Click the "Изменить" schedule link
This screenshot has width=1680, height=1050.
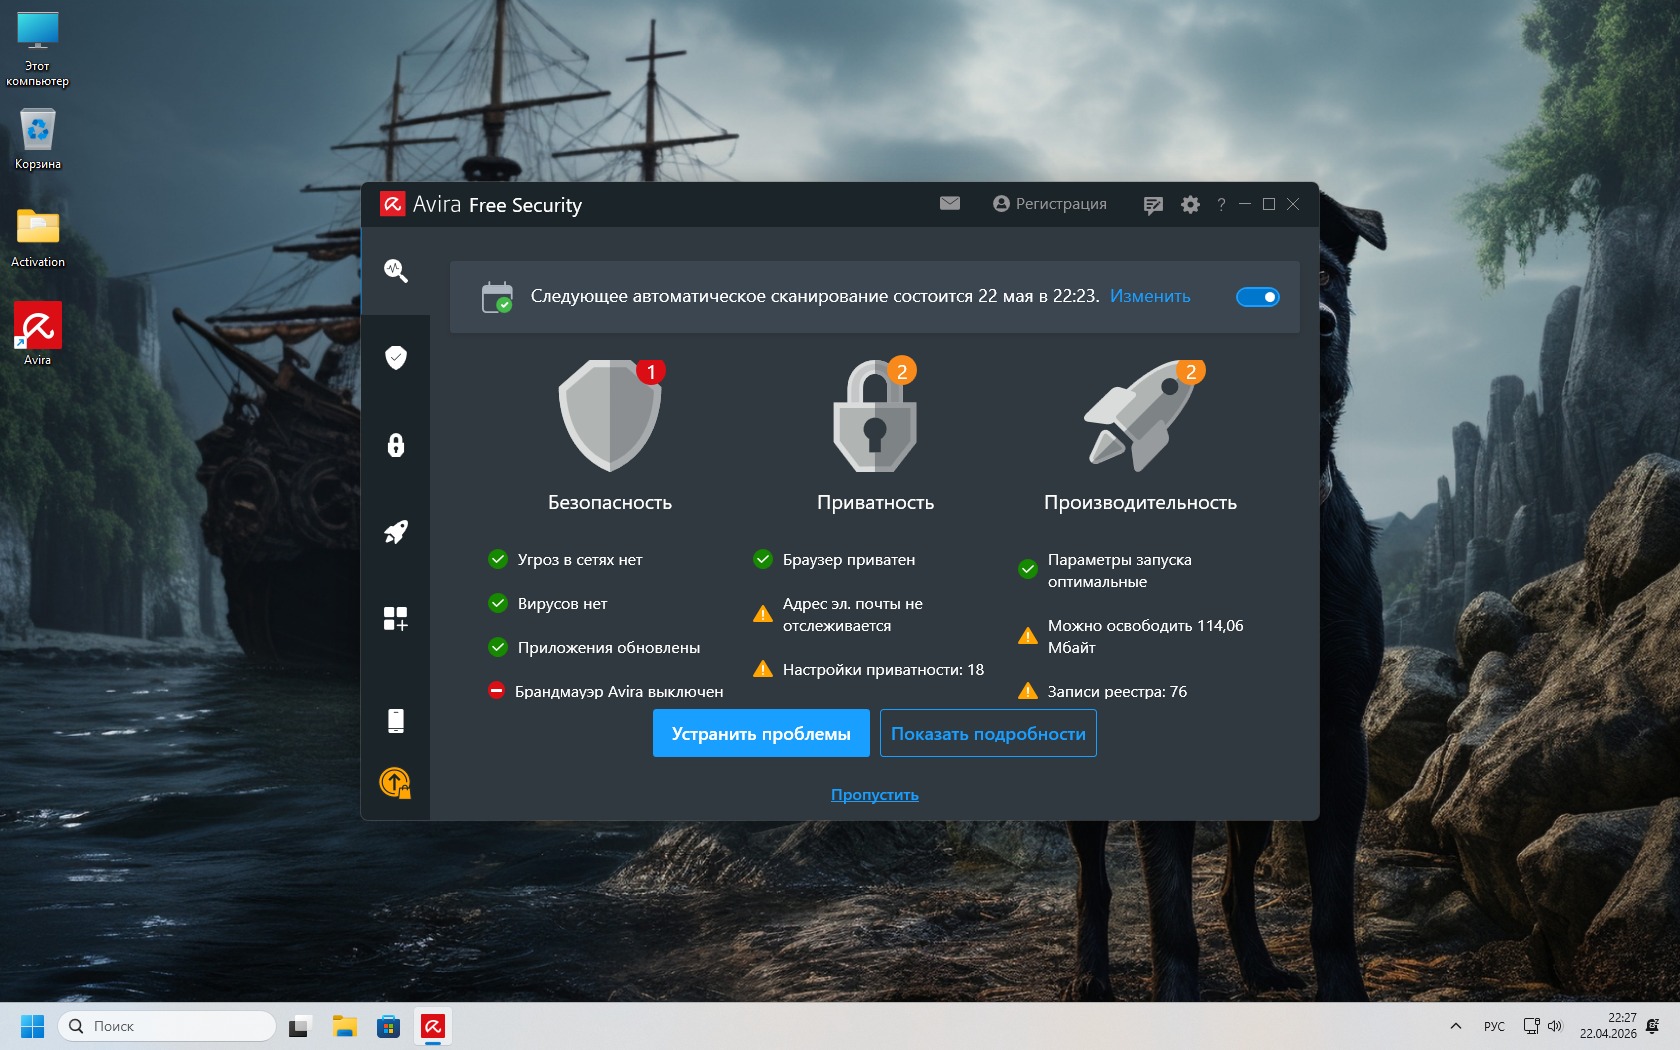click(x=1150, y=297)
